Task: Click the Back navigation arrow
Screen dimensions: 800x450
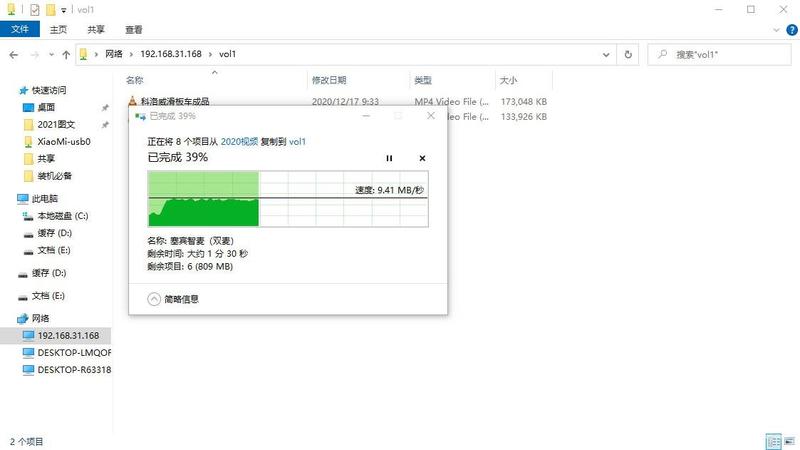Action: click(x=14, y=55)
